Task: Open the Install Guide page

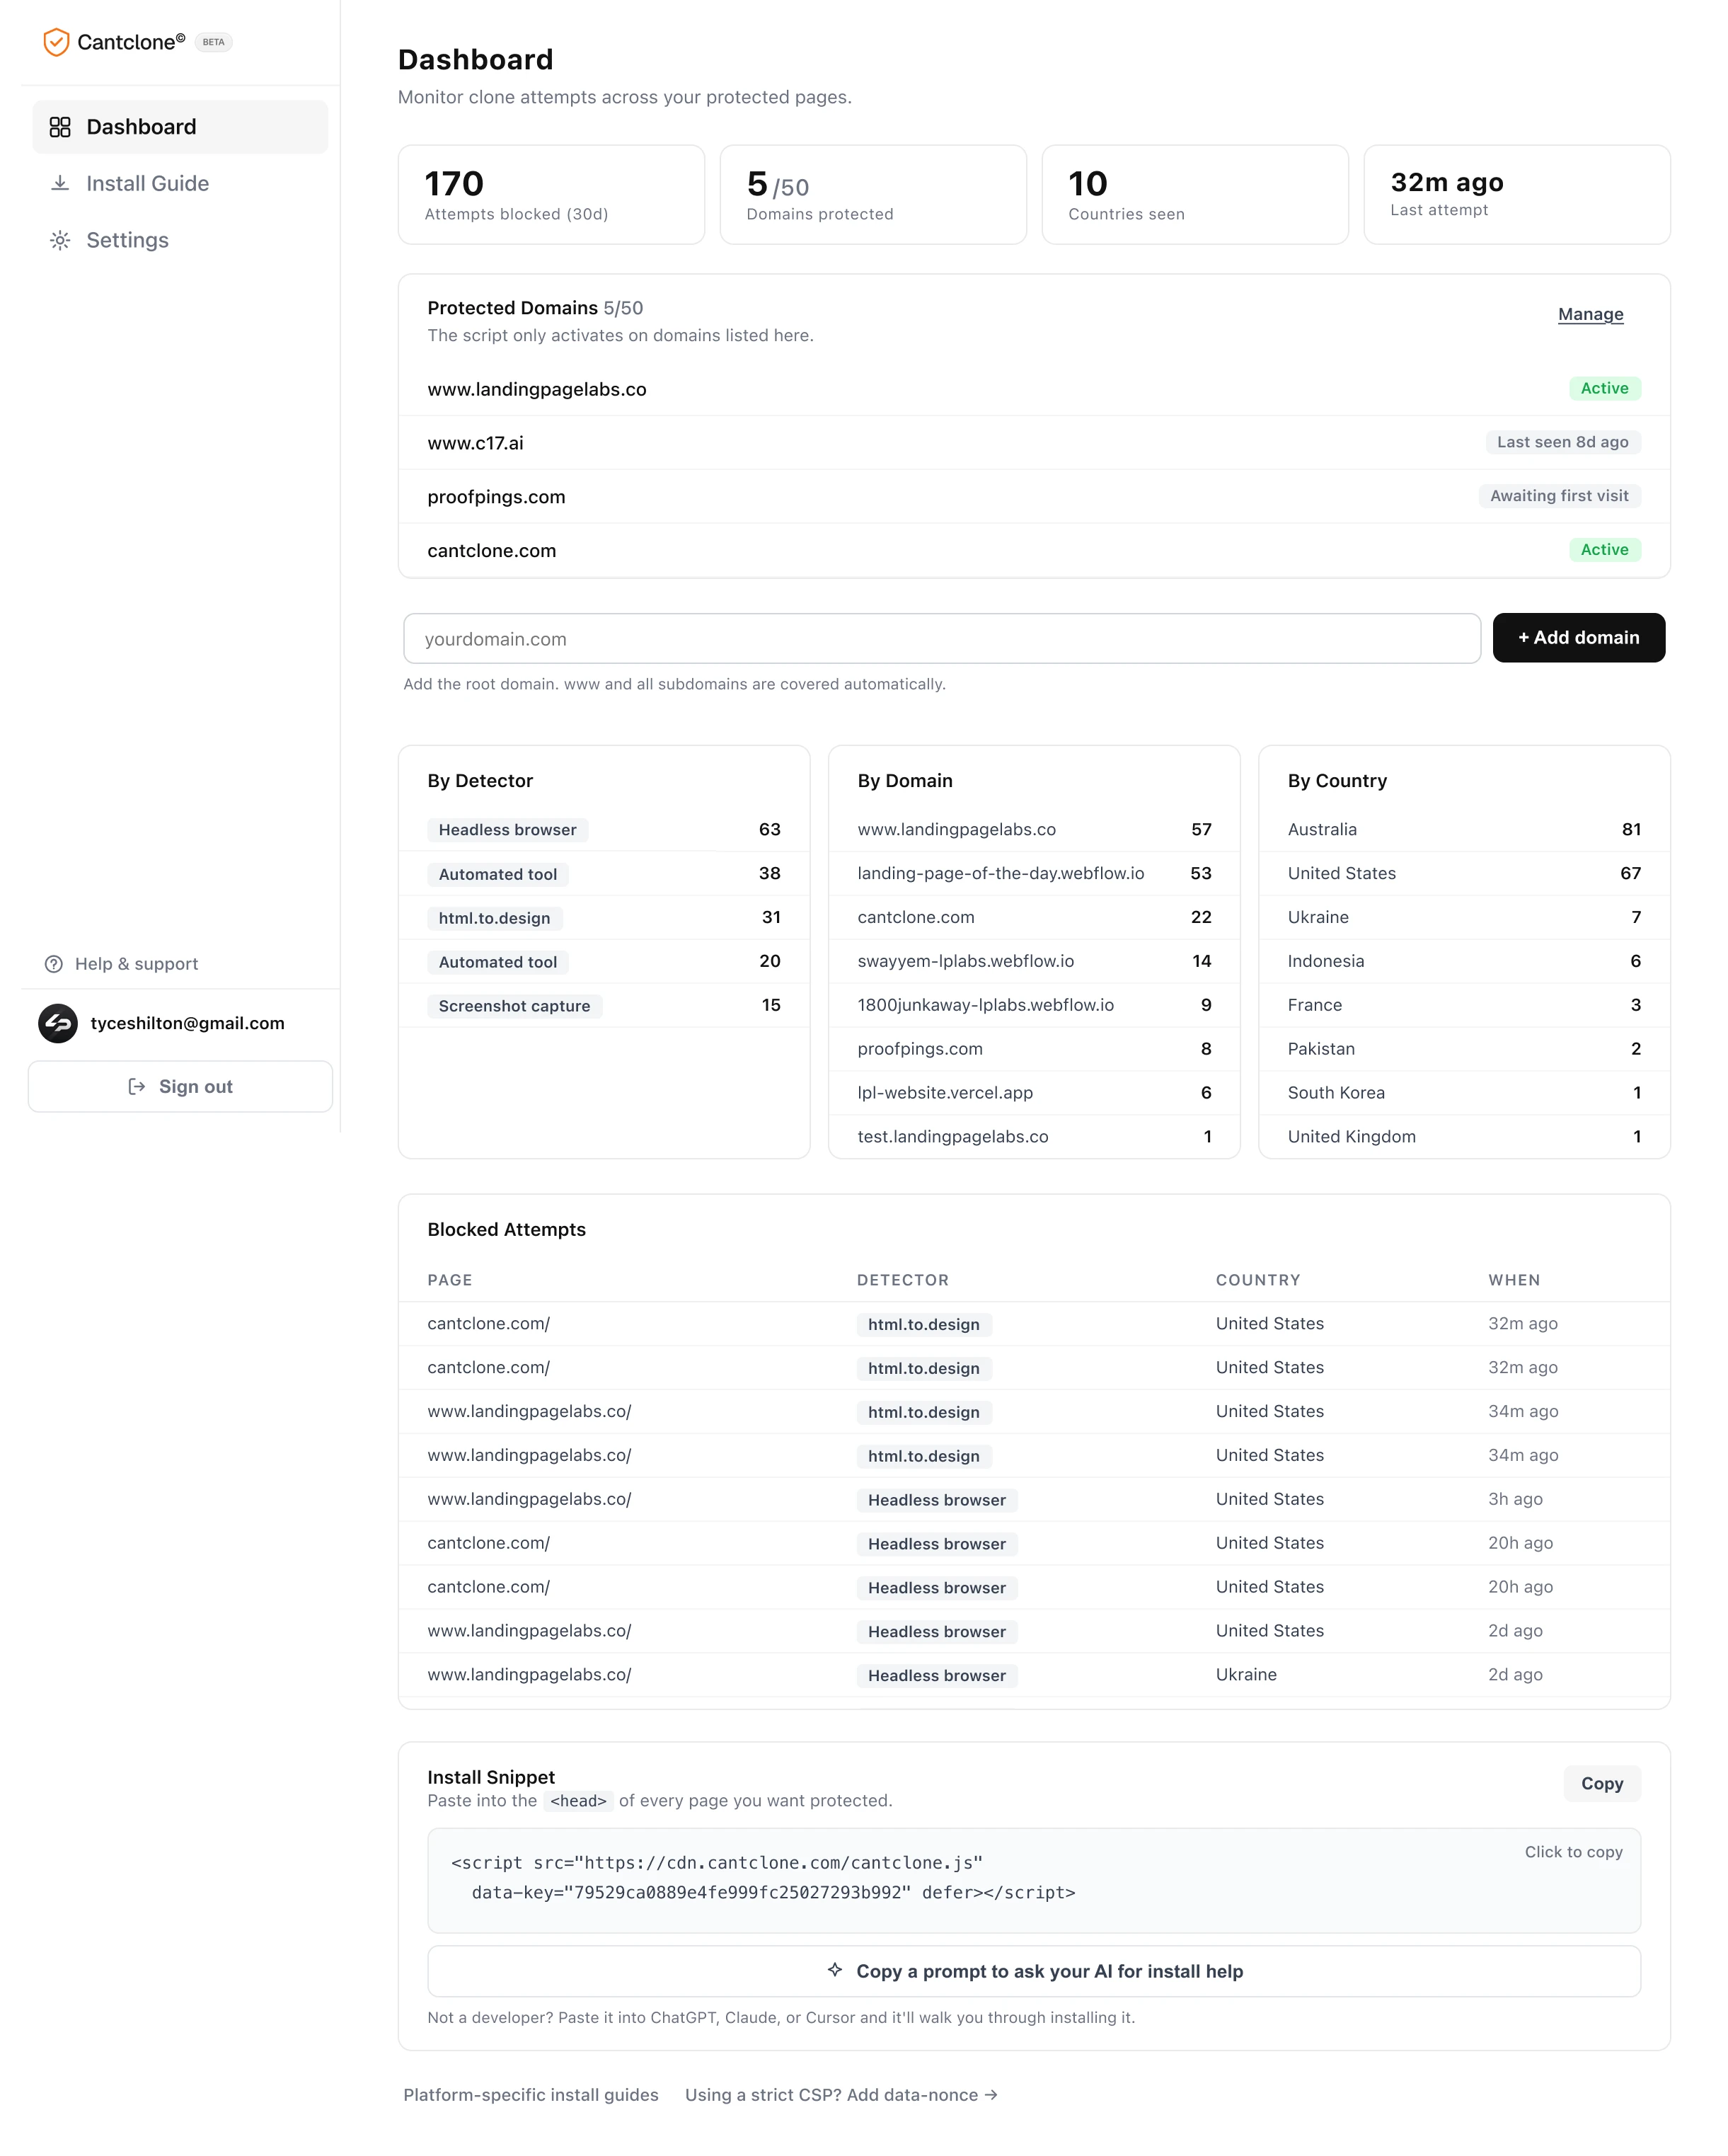Action: 180,183
